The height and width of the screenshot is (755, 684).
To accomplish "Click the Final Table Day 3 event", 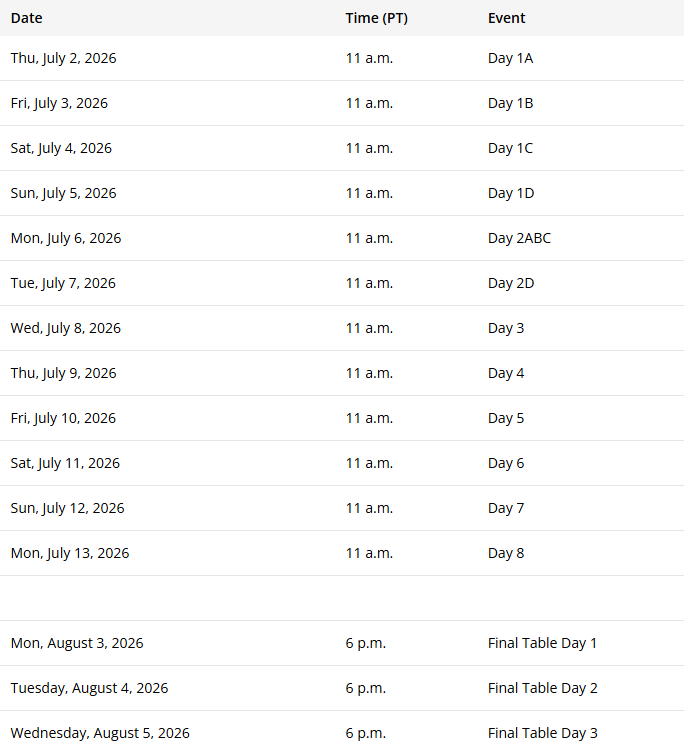I will (542, 733).
